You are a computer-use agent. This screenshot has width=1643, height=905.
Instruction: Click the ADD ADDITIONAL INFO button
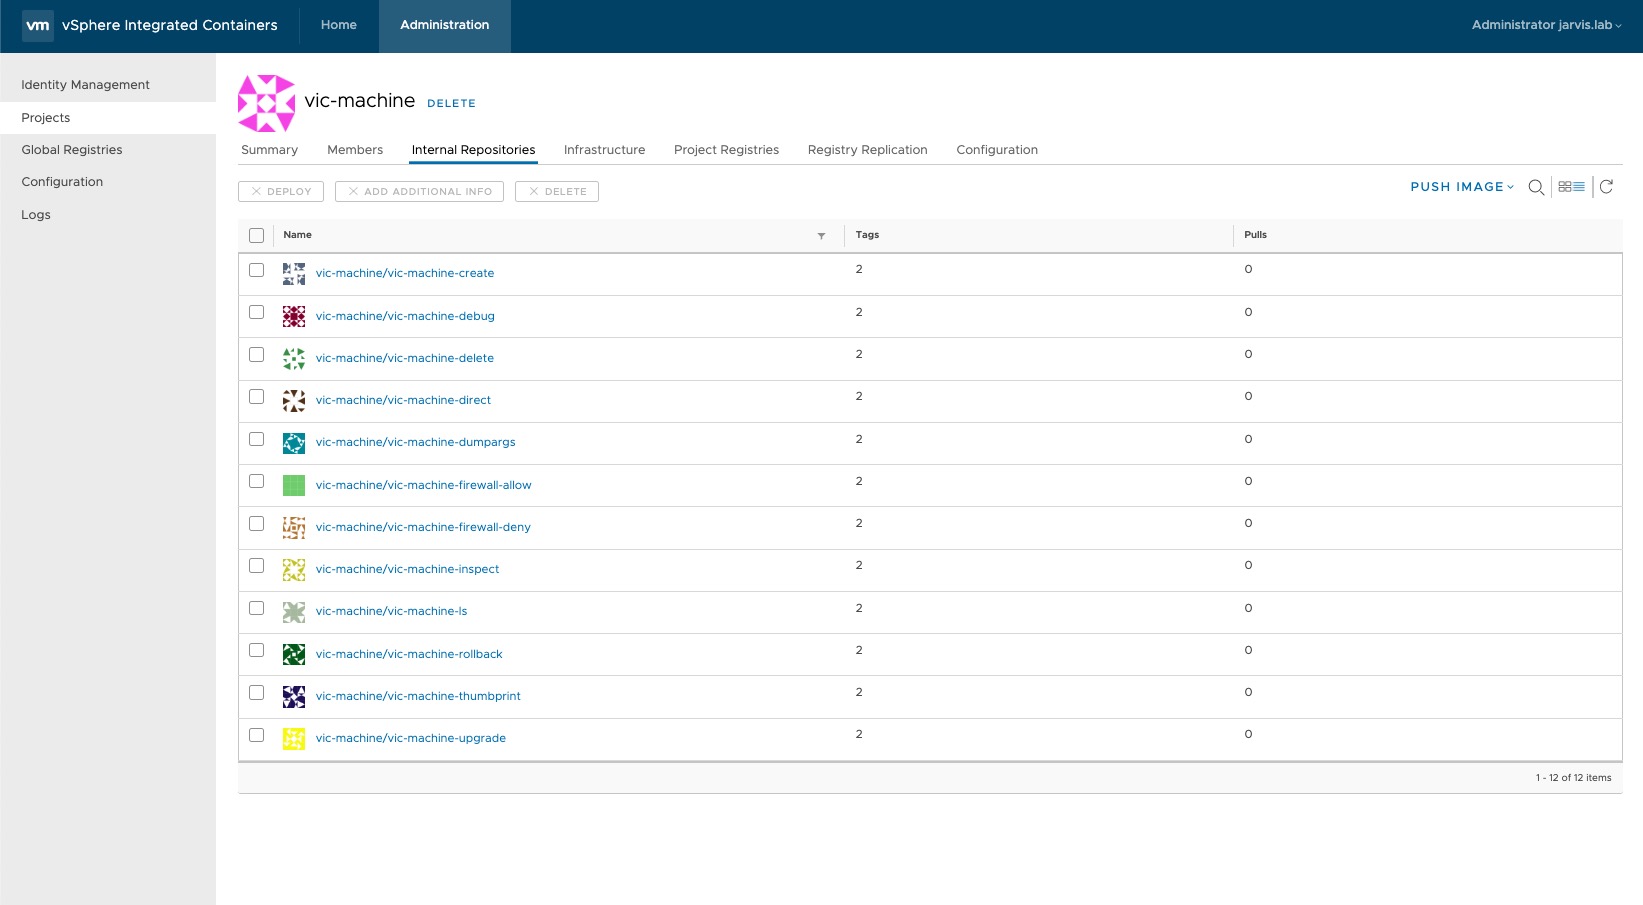coord(419,191)
